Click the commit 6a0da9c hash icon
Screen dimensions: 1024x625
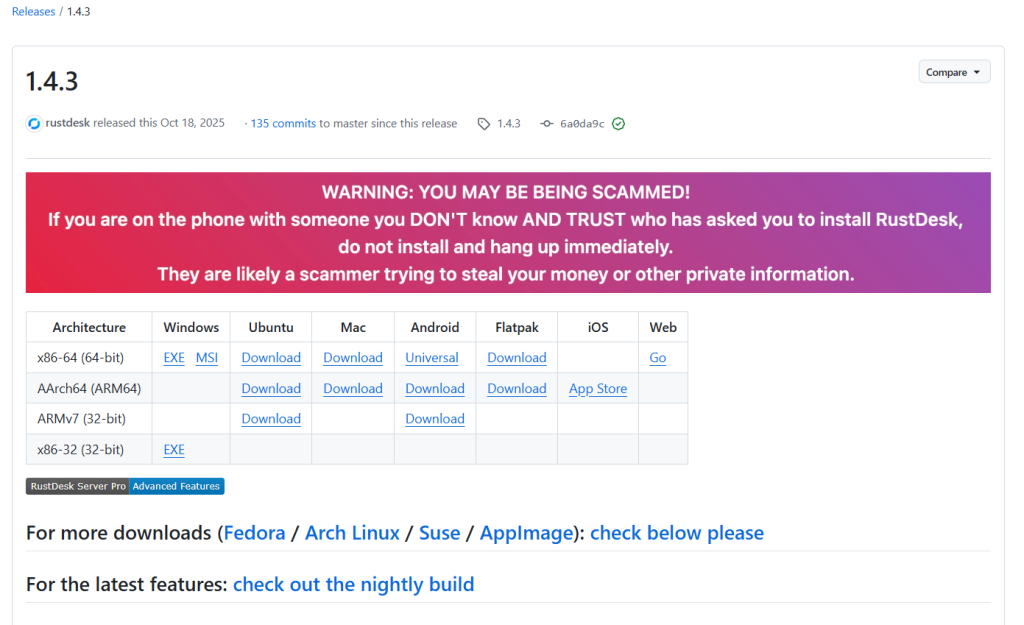[x=546, y=124]
